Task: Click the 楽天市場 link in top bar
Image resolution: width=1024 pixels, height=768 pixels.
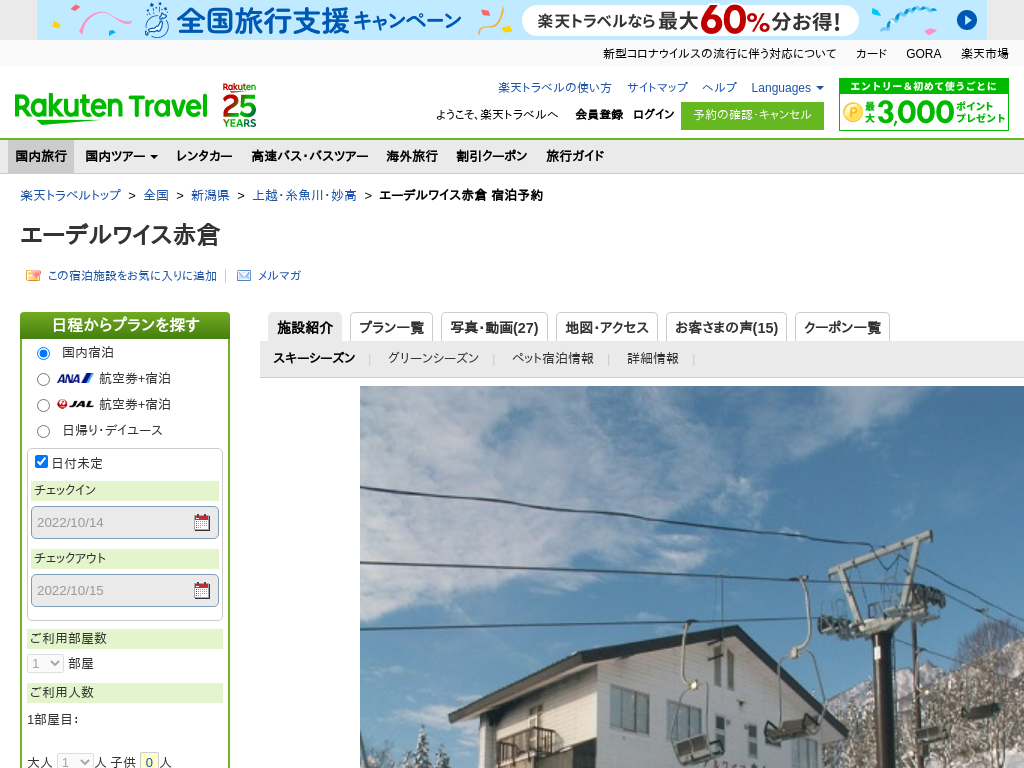Action: 985,54
